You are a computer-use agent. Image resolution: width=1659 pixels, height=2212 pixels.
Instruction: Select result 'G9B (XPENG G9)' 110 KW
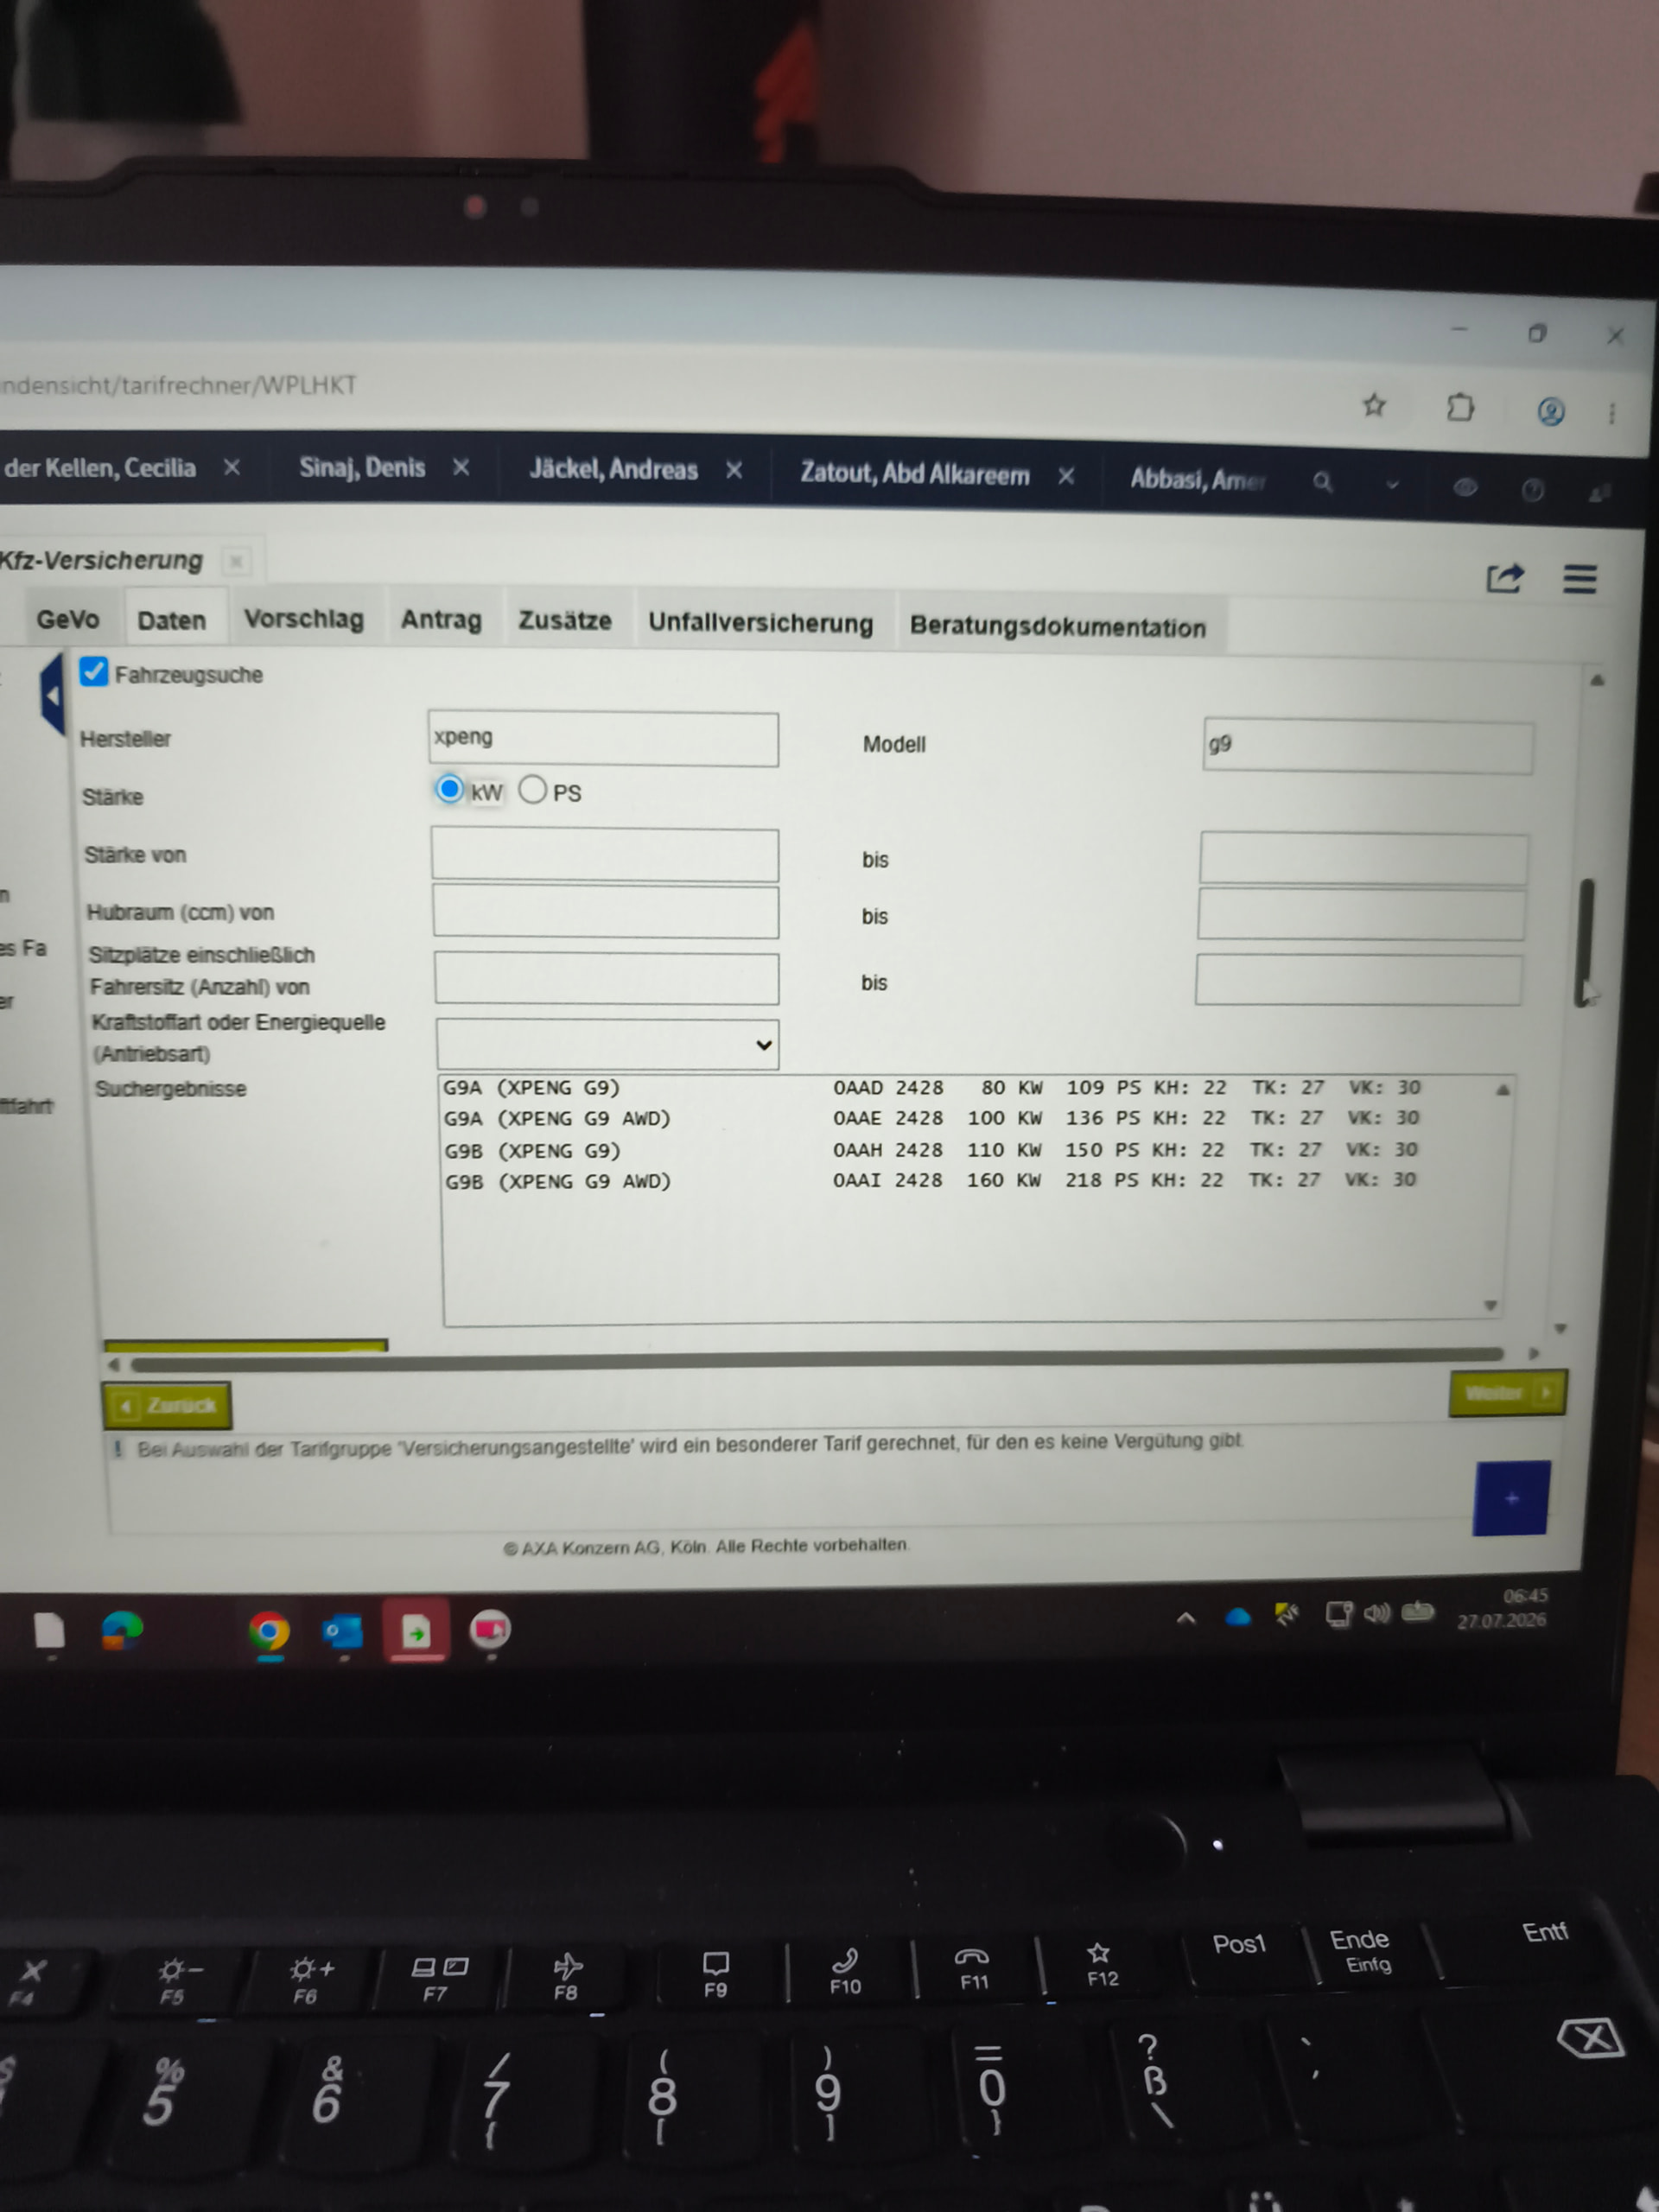pos(932,1150)
